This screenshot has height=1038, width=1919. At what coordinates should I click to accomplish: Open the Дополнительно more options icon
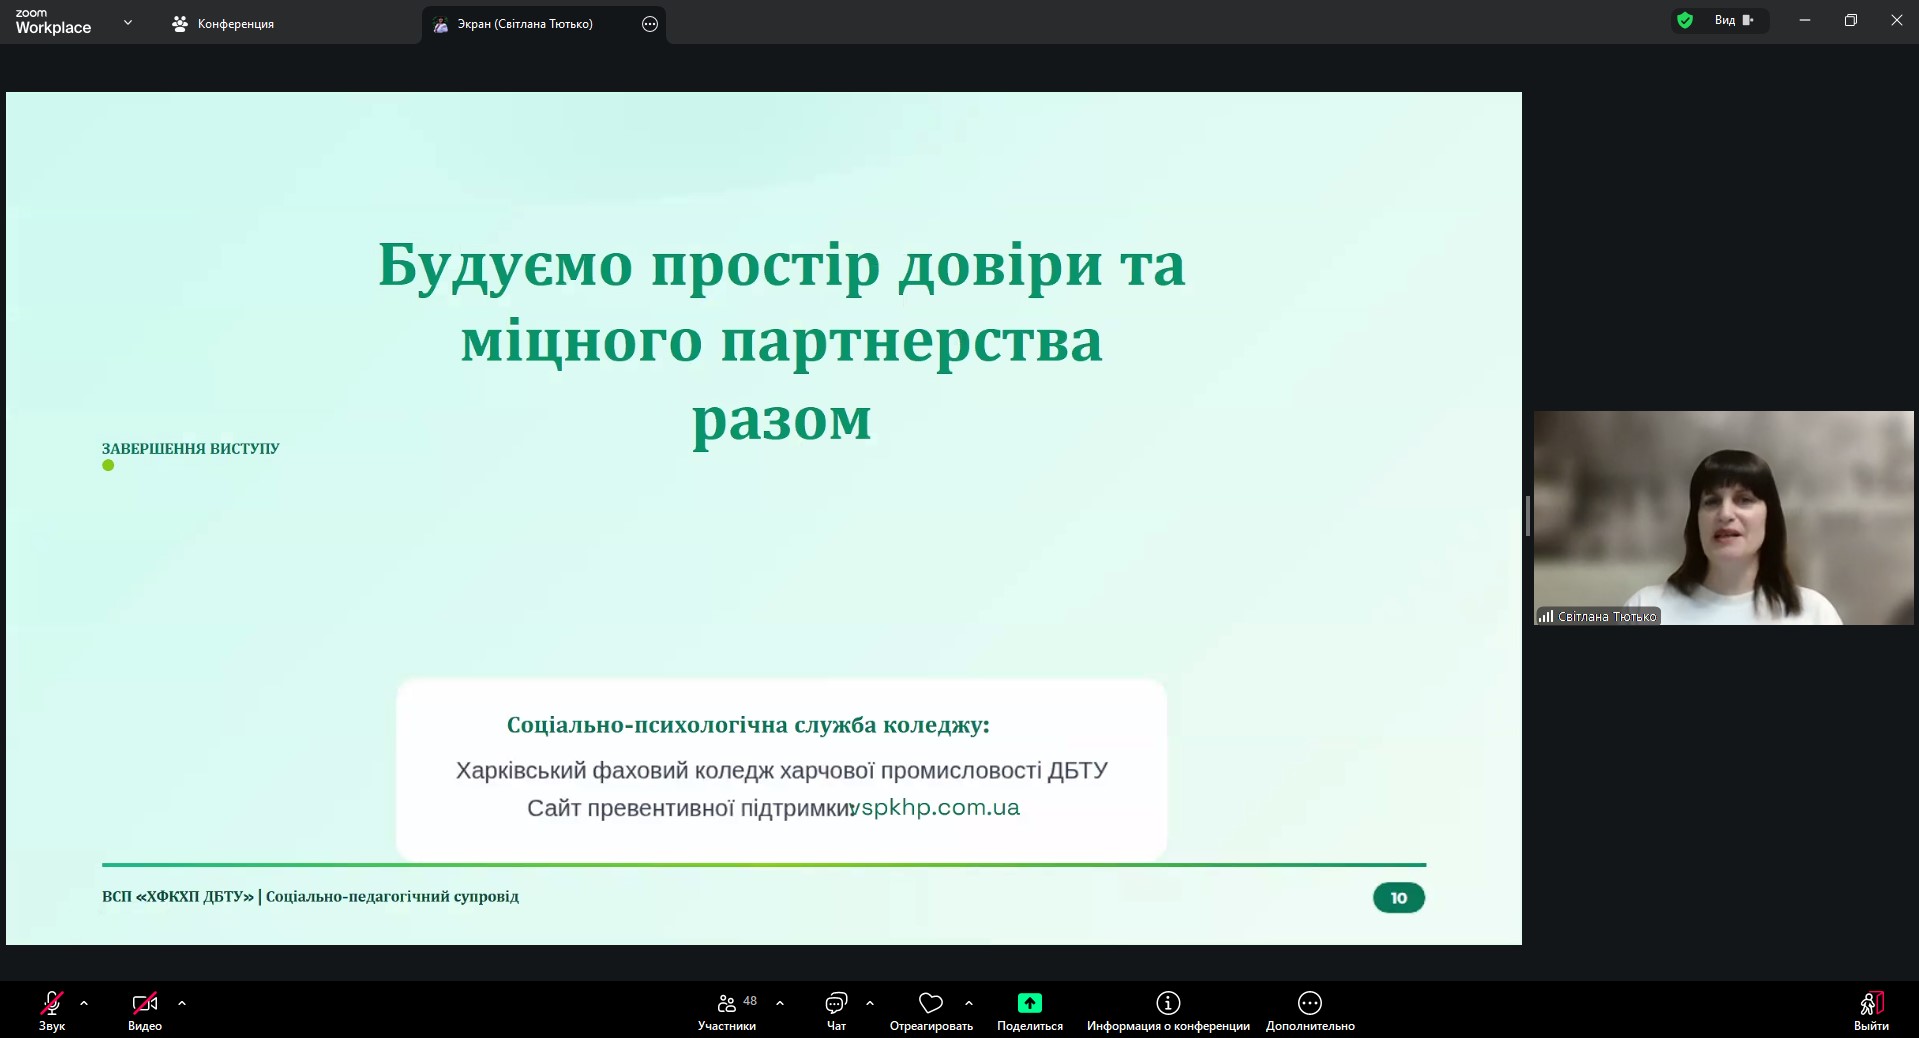pos(1310,1003)
